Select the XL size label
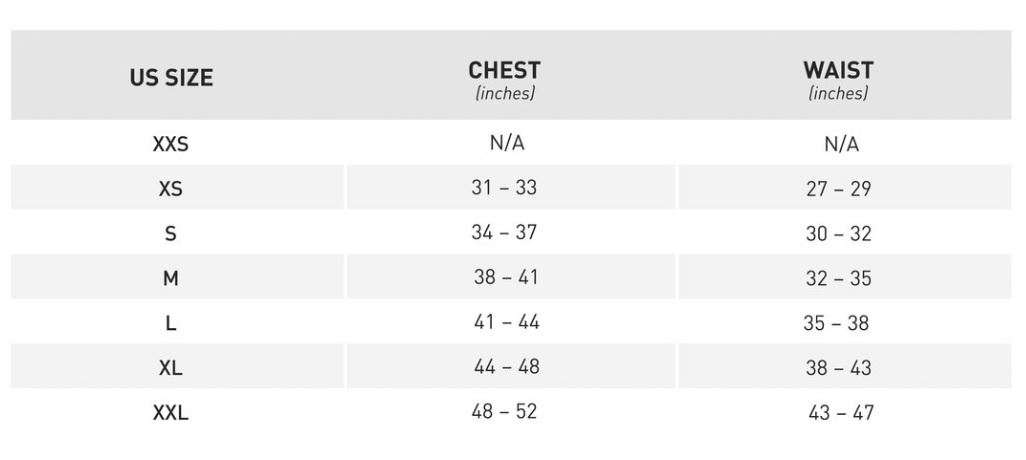Screen dimensions: 1026x460 click(x=171, y=368)
